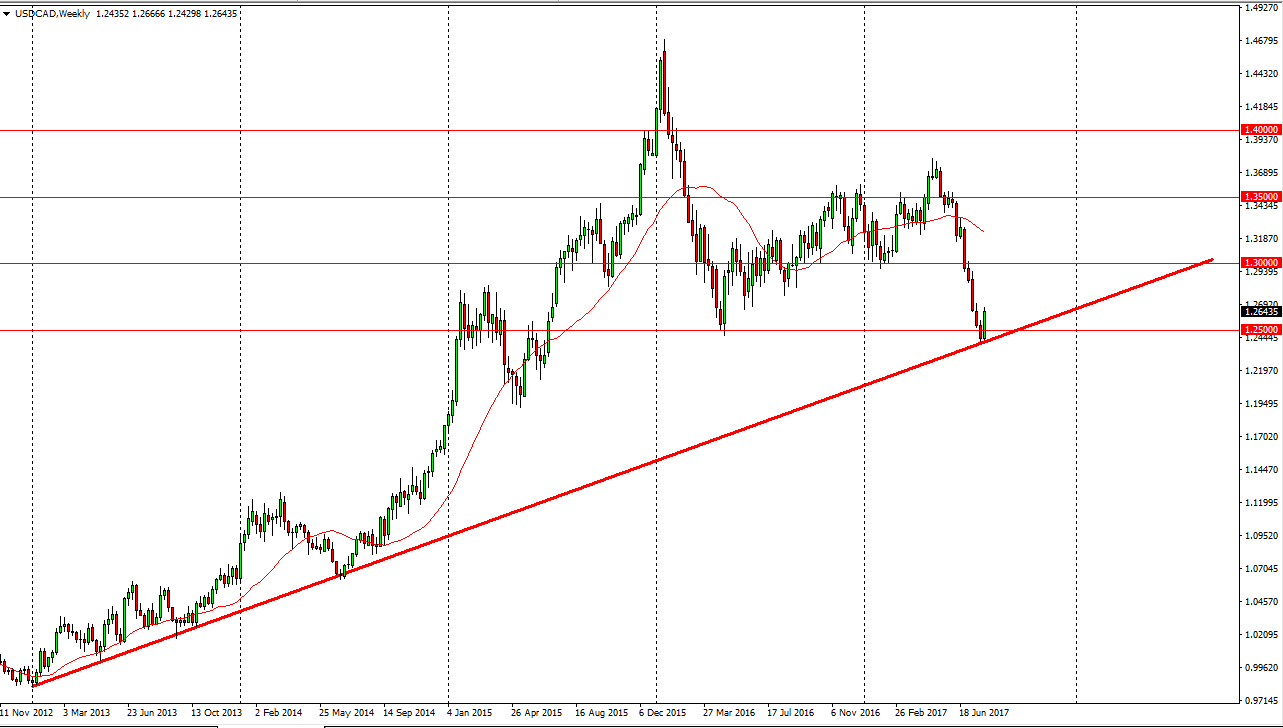Select the 1.35000 red horizontal line

click(x=400, y=197)
